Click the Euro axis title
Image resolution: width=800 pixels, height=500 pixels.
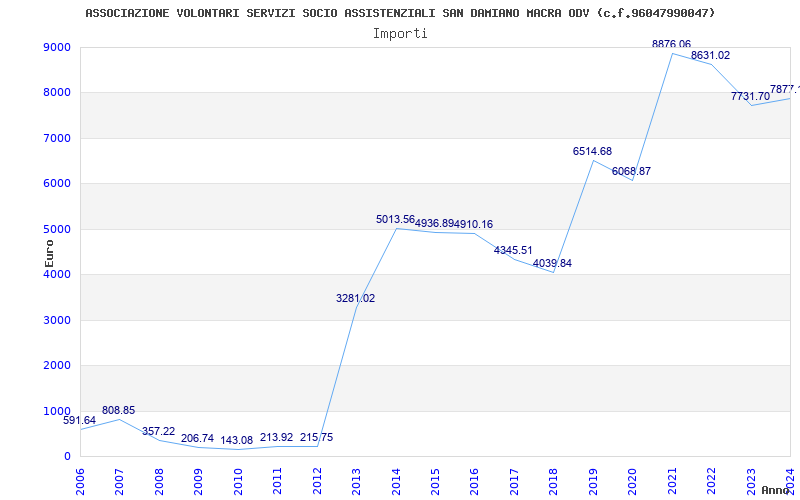tap(49, 253)
